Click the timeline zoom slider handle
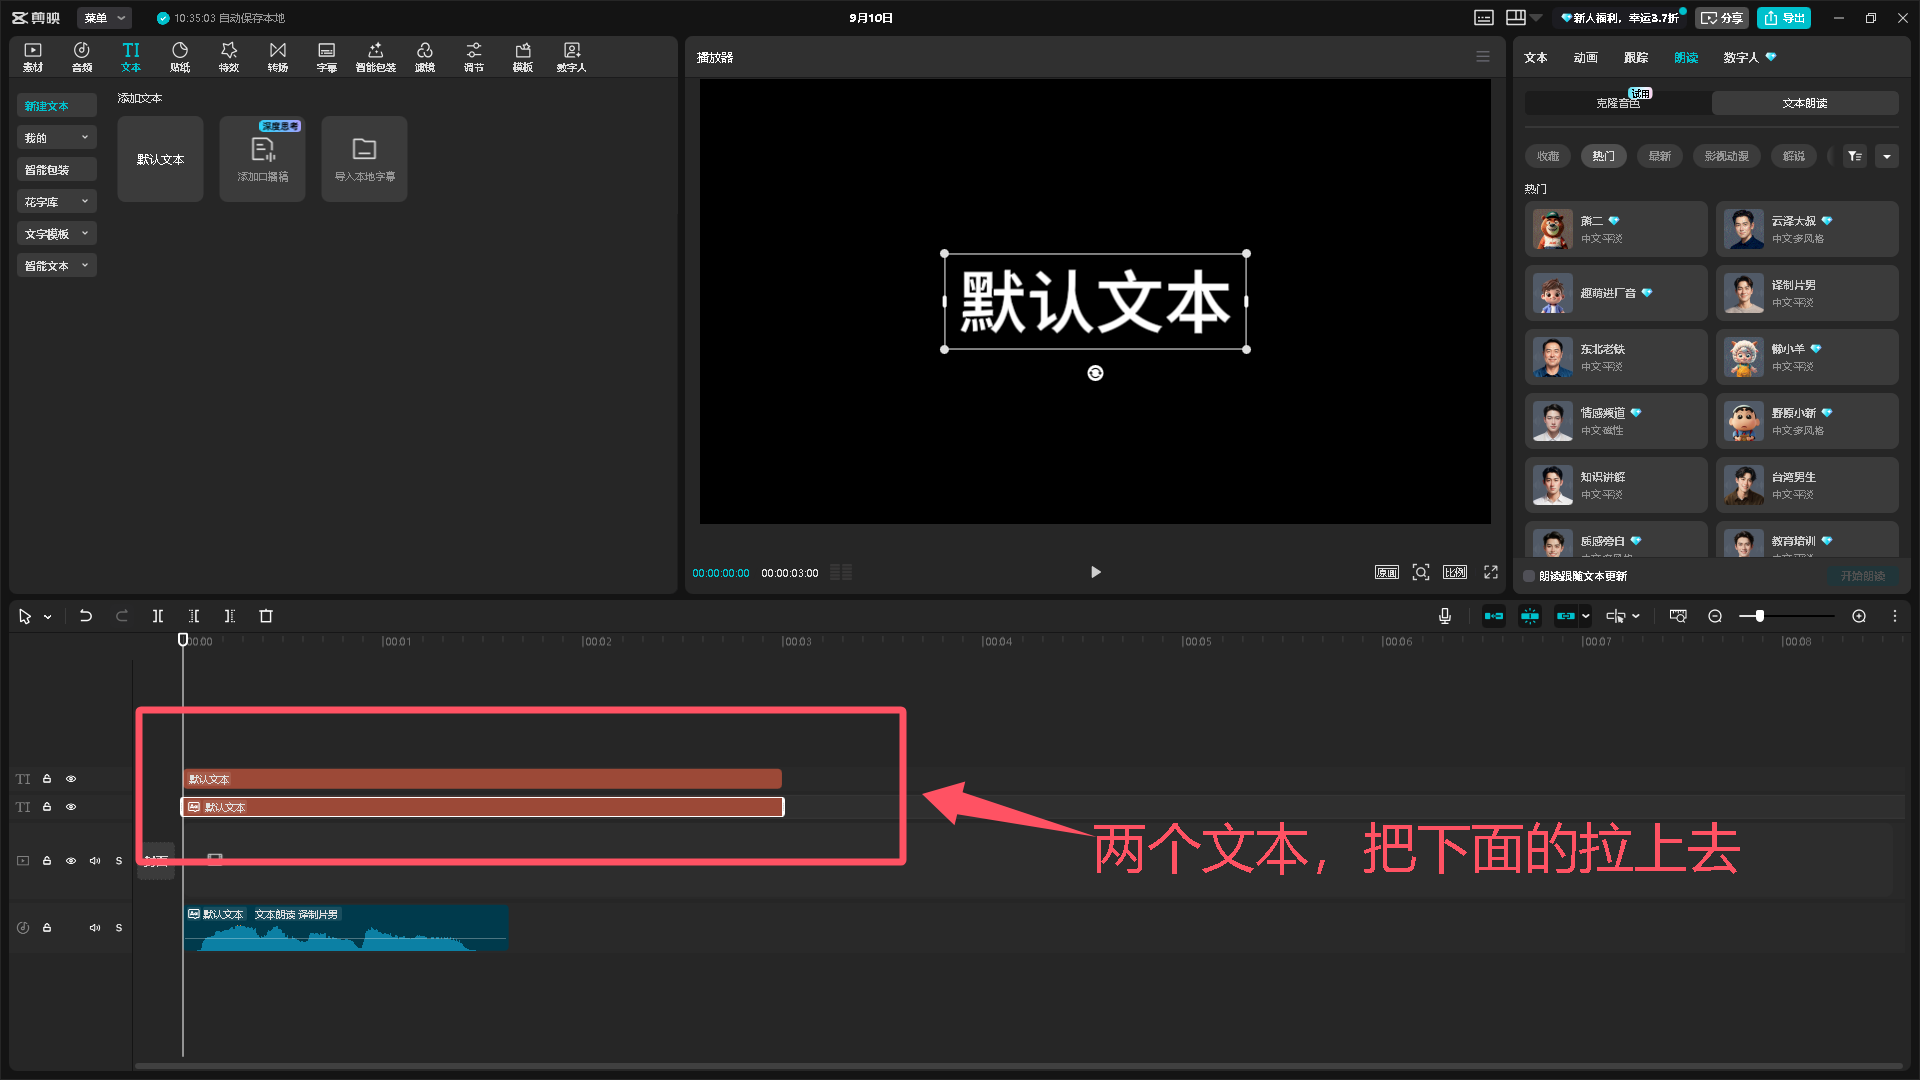 pos(1759,616)
